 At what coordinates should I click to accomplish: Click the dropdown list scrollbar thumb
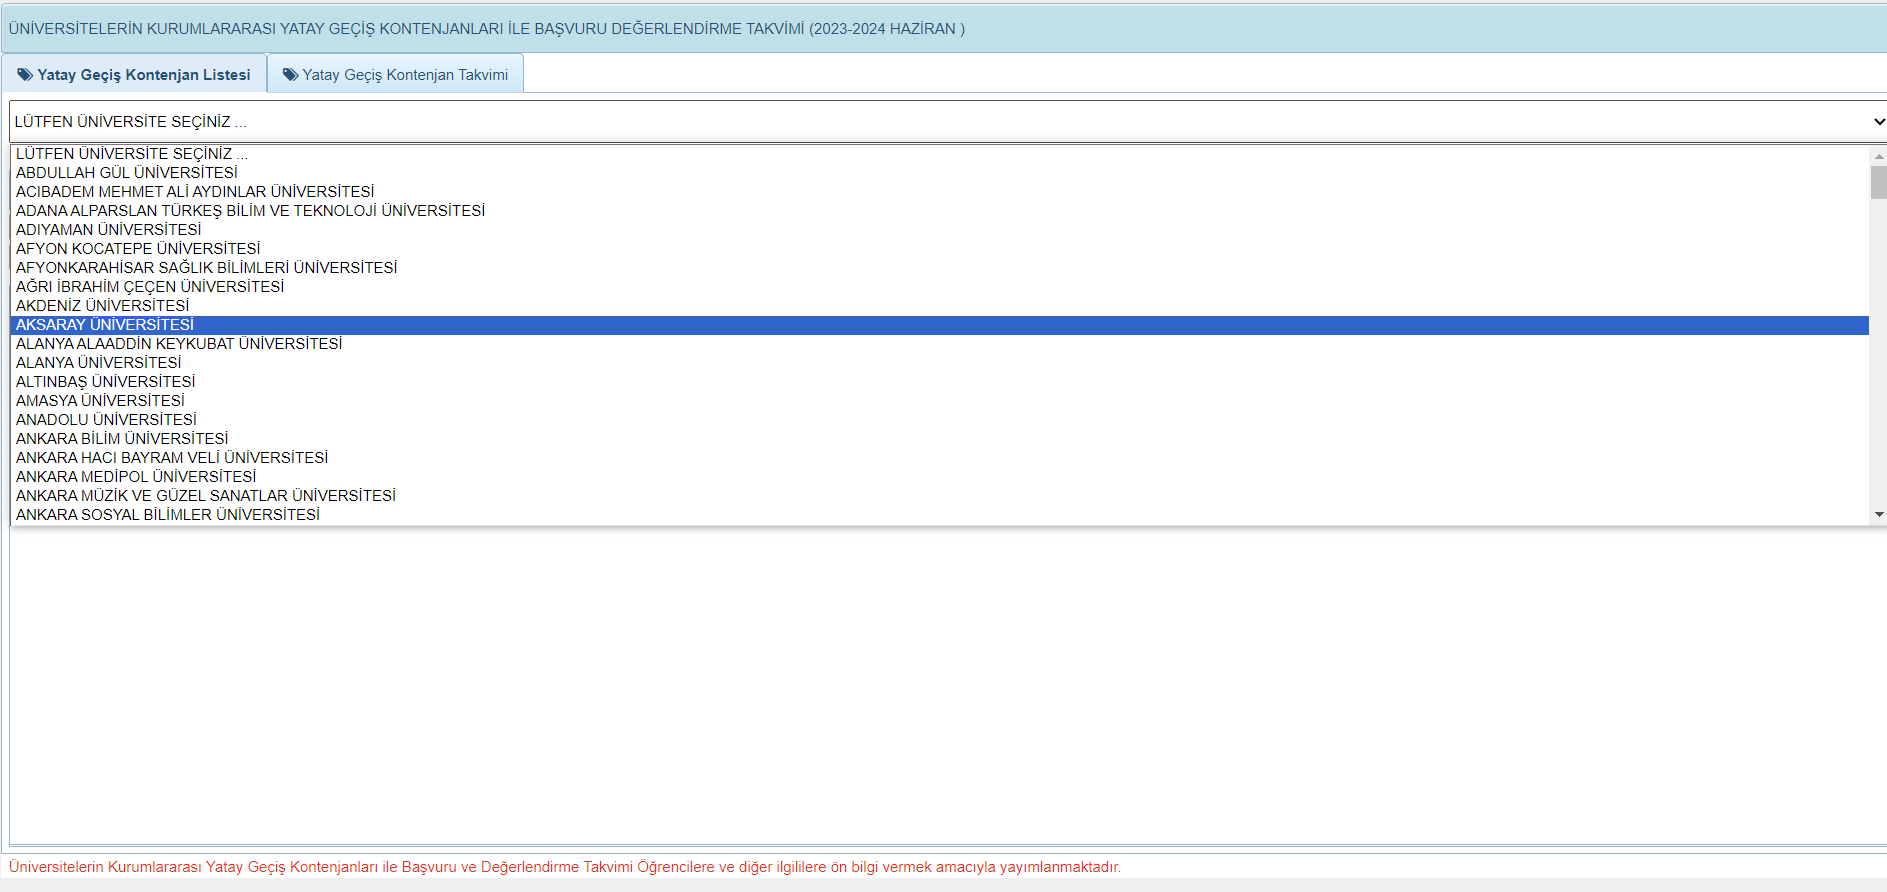click(x=1879, y=182)
